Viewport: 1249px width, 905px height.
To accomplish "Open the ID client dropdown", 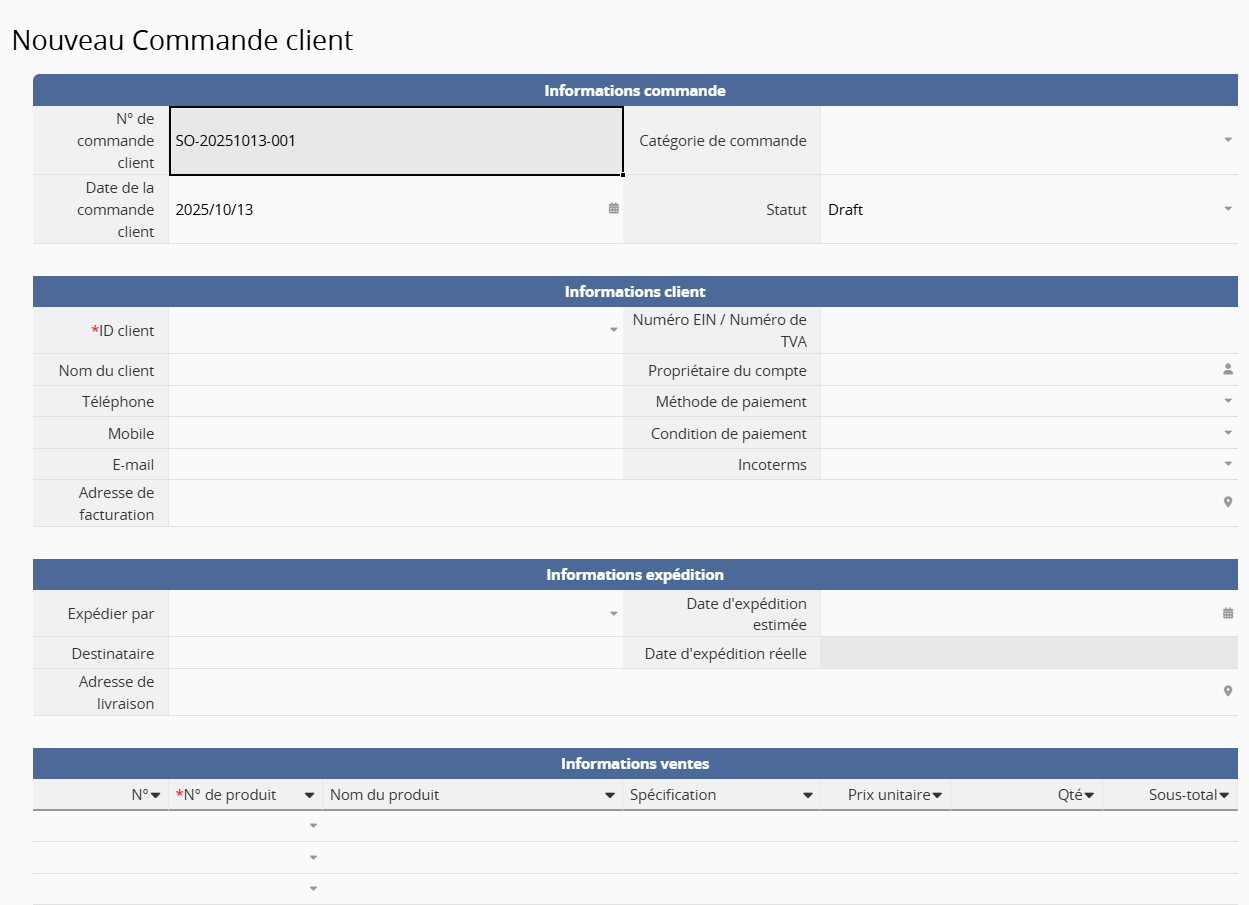I will pos(614,330).
